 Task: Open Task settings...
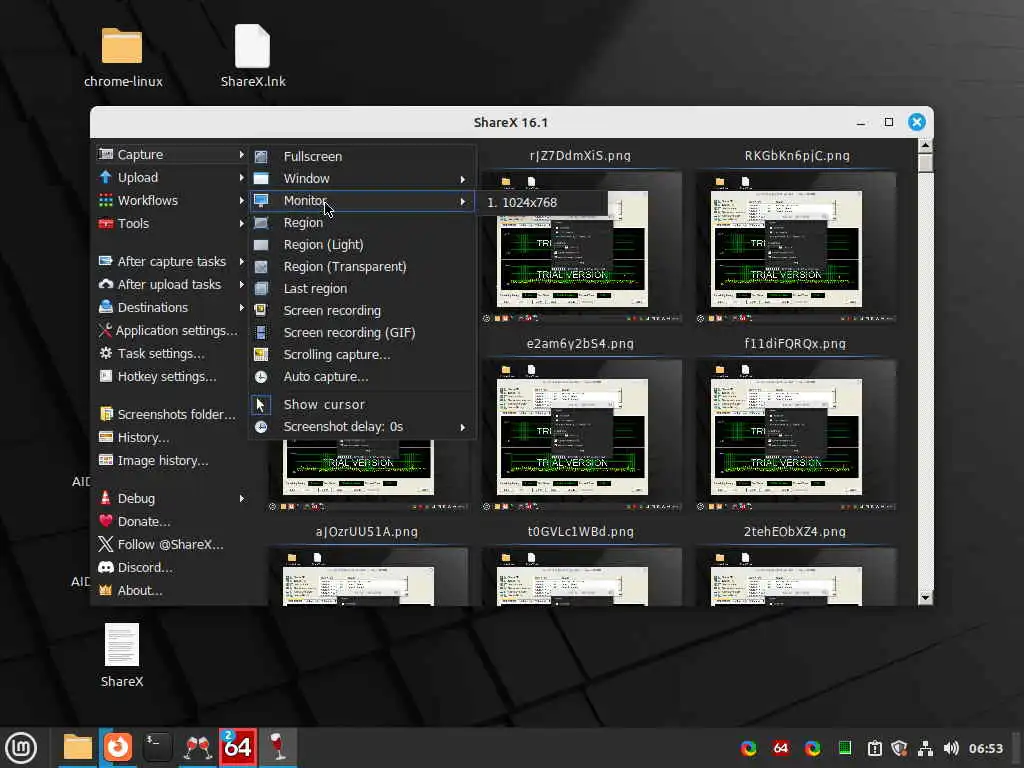pyautogui.click(x=171, y=353)
